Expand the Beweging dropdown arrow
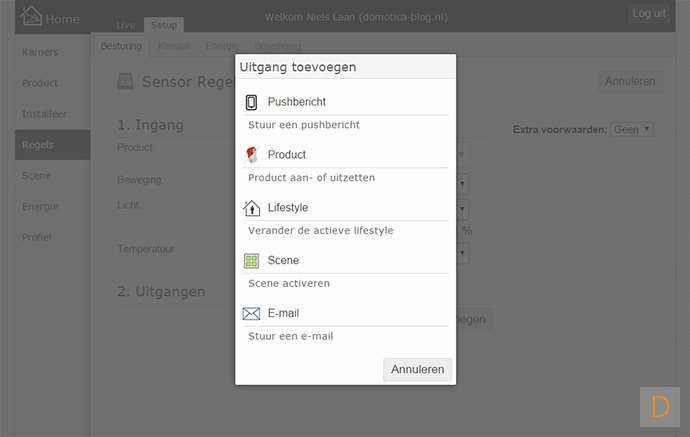Image resolution: width=690 pixels, height=437 pixels. tap(464, 183)
